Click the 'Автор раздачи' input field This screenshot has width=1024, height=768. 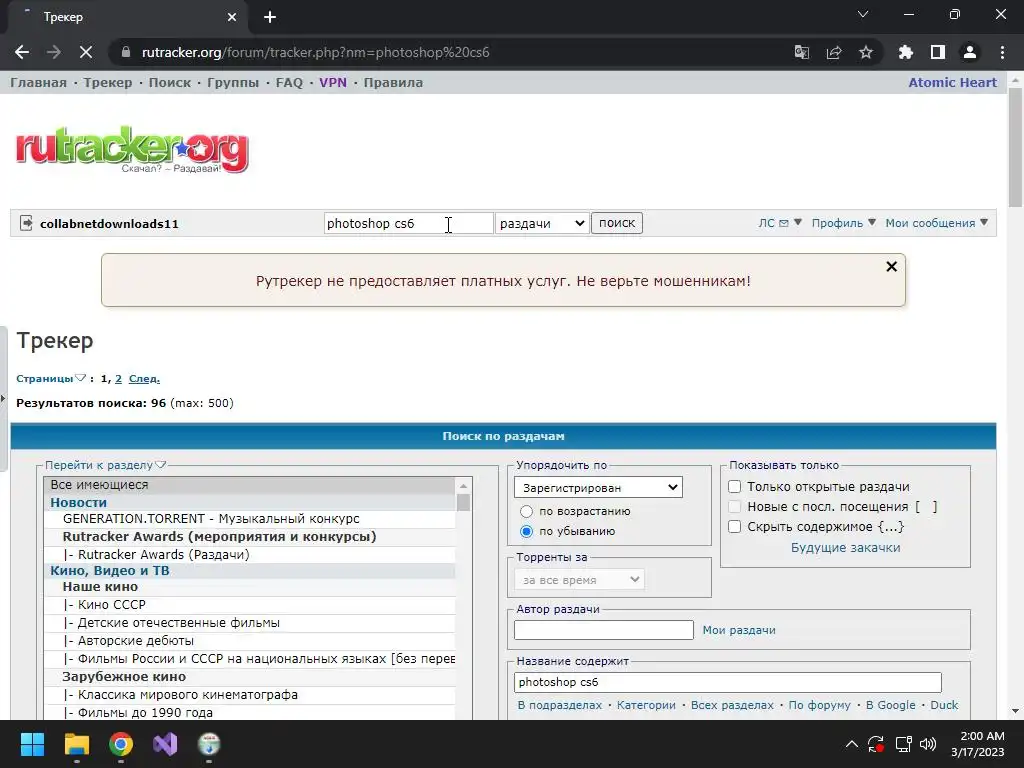click(x=604, y=630)
